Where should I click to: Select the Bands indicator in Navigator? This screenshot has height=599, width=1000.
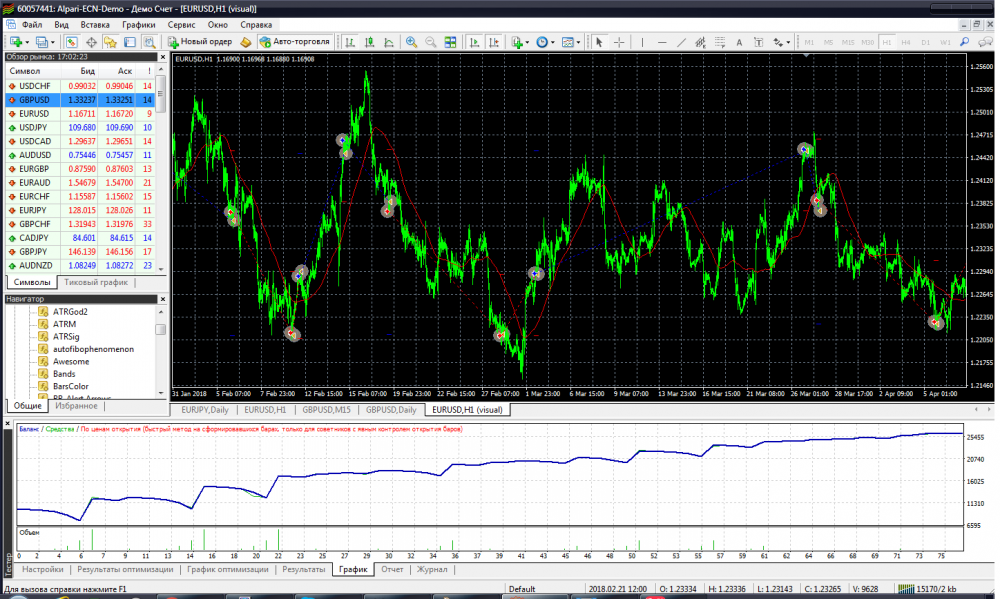pos(64,373)
